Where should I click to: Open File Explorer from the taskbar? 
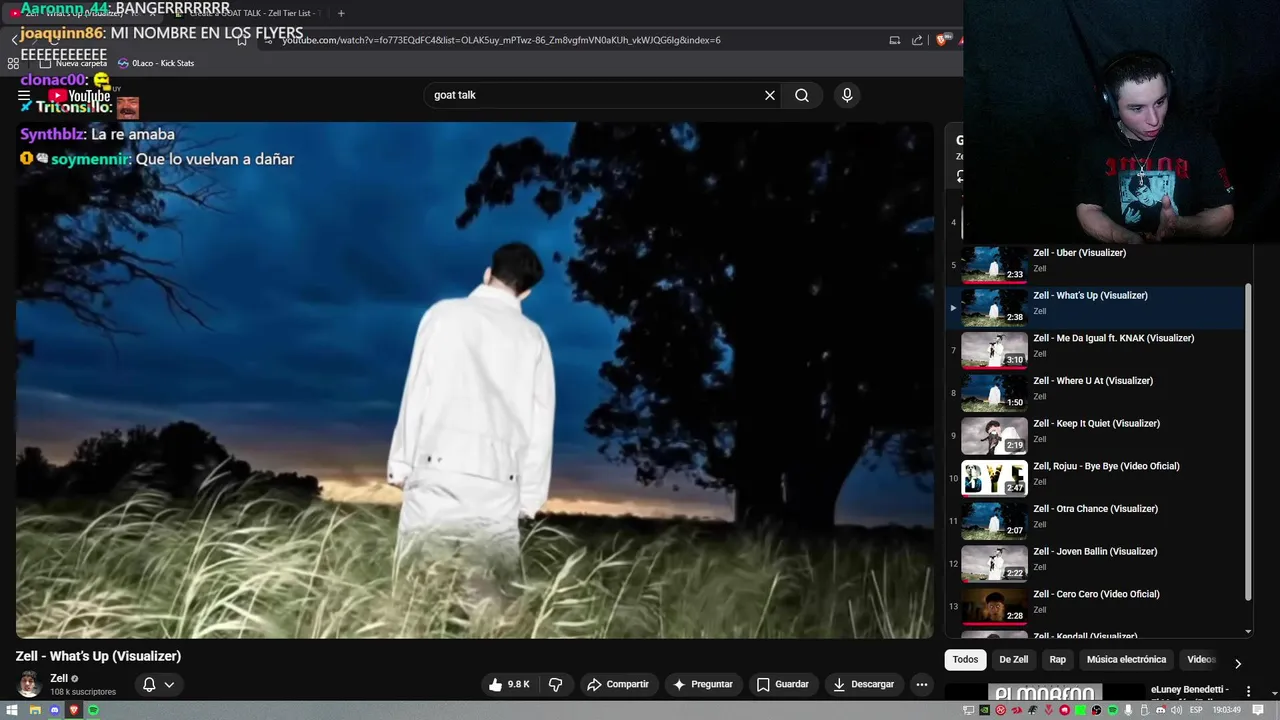click(35, 710)
